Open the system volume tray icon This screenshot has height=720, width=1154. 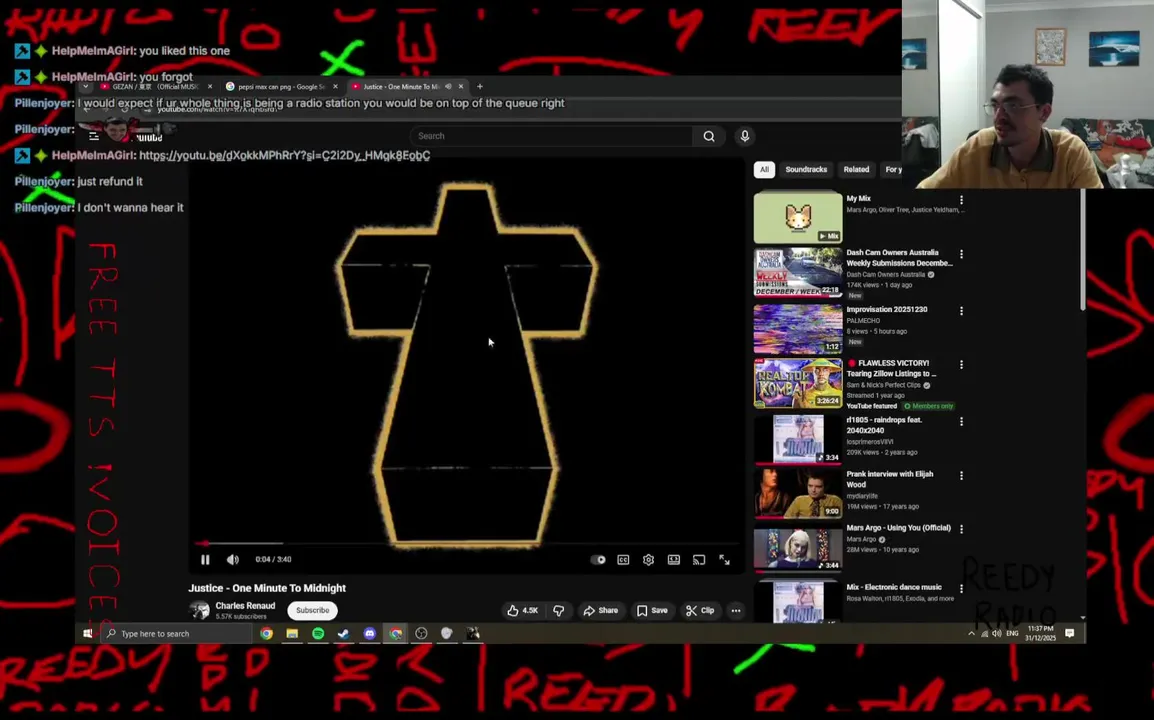click(997, 634)
